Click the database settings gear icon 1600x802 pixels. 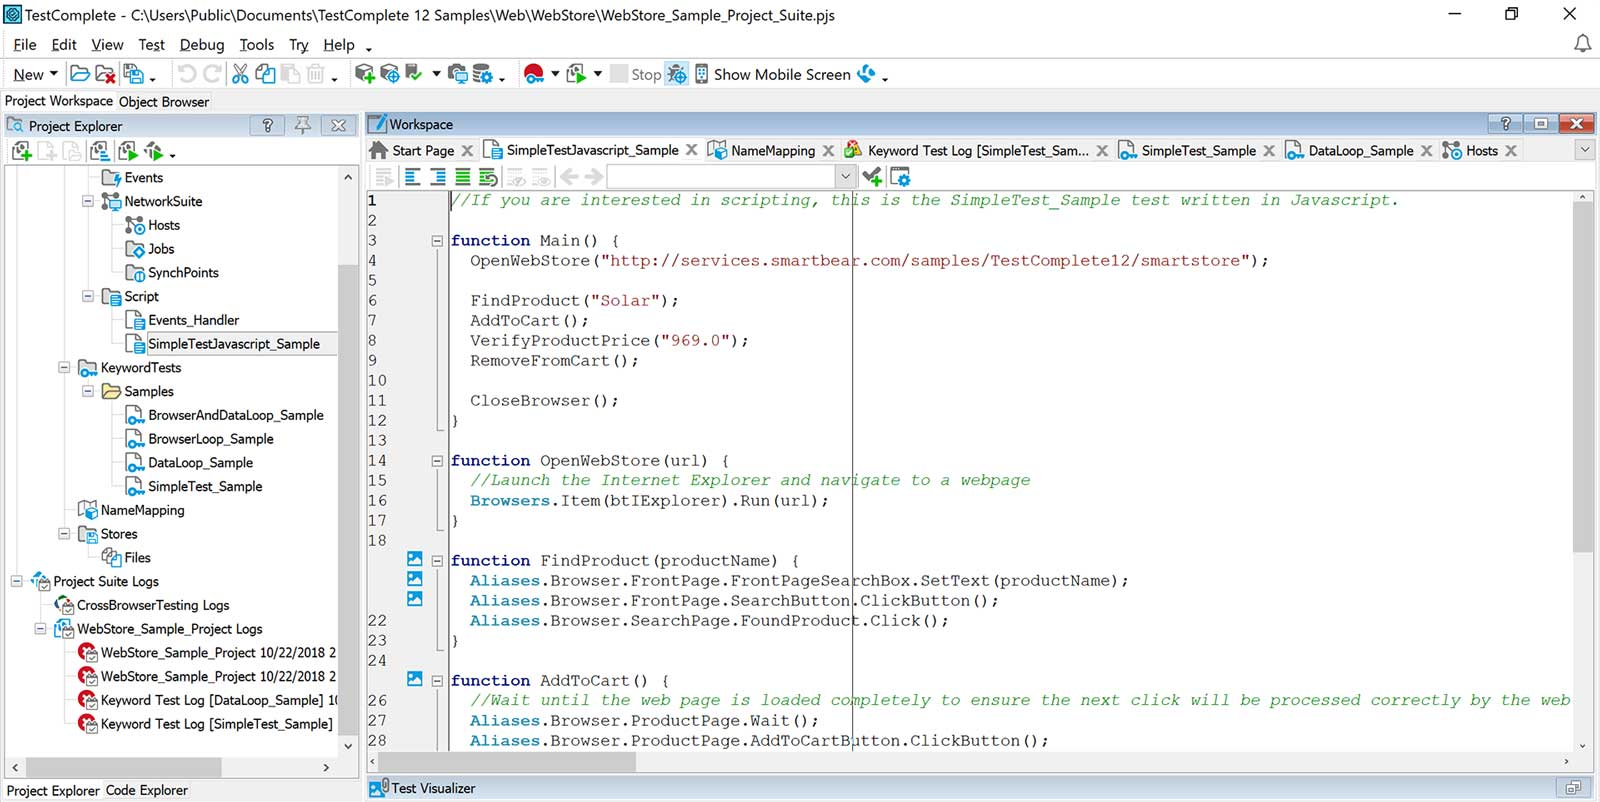pos(483,74)
